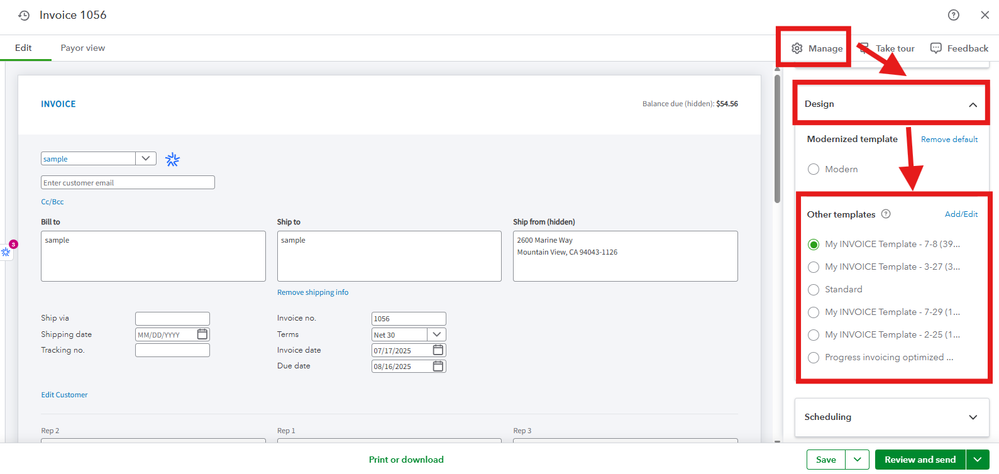This screenshot has height=474, width=999.
Task: Expand the Scheduling section chevron
Action: pyautogui.click(x=973, y=417)
